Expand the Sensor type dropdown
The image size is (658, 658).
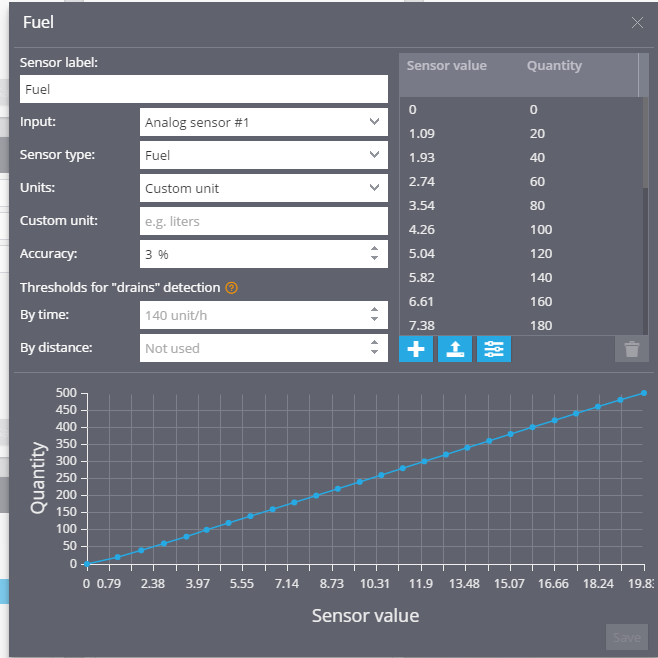(264, 155)
